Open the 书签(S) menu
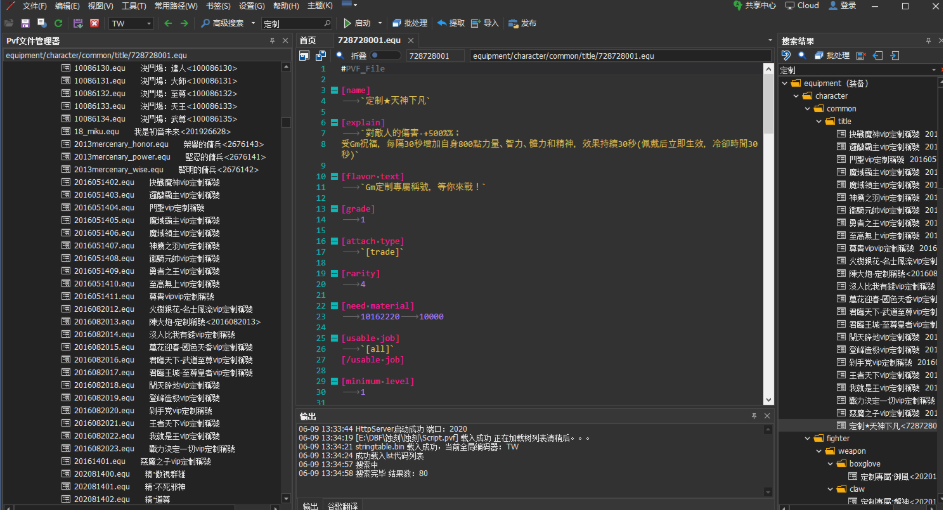This screenshot has width=943, height=510. tap(218, 5)
